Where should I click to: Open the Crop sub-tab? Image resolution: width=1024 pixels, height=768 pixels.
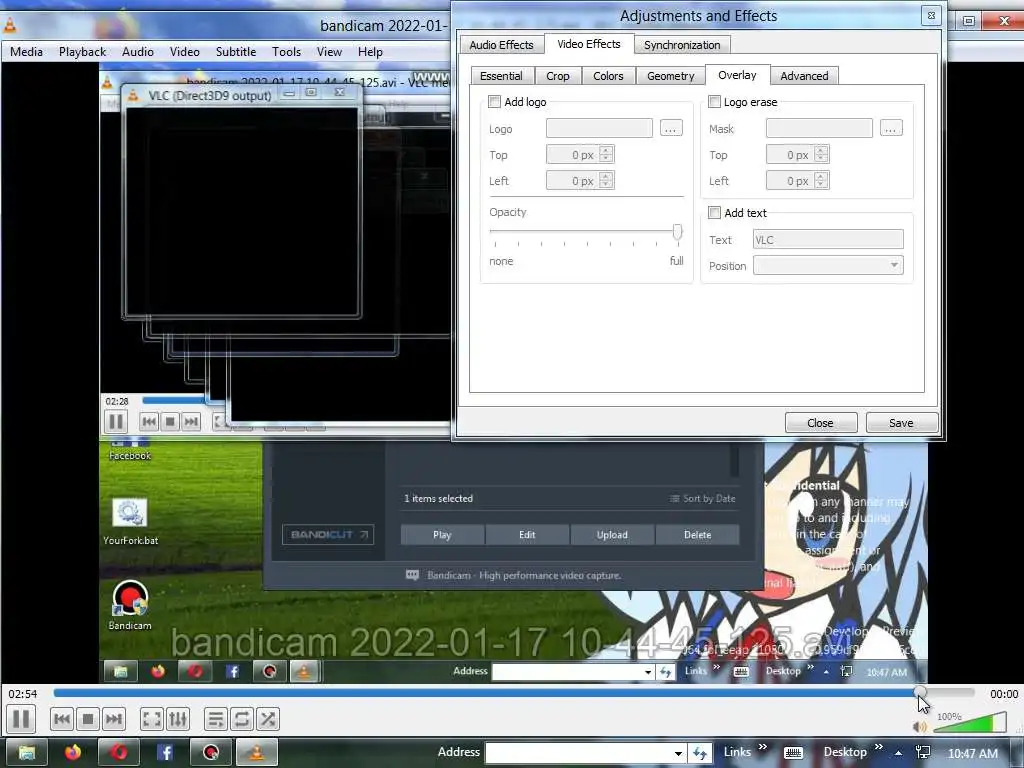[x=558, y=76]
